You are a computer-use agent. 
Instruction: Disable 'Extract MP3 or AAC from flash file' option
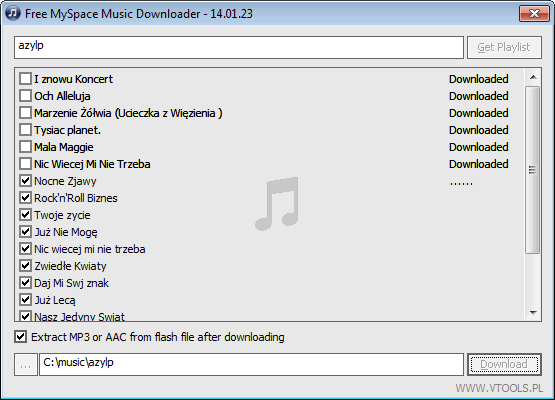coord(21,337)
